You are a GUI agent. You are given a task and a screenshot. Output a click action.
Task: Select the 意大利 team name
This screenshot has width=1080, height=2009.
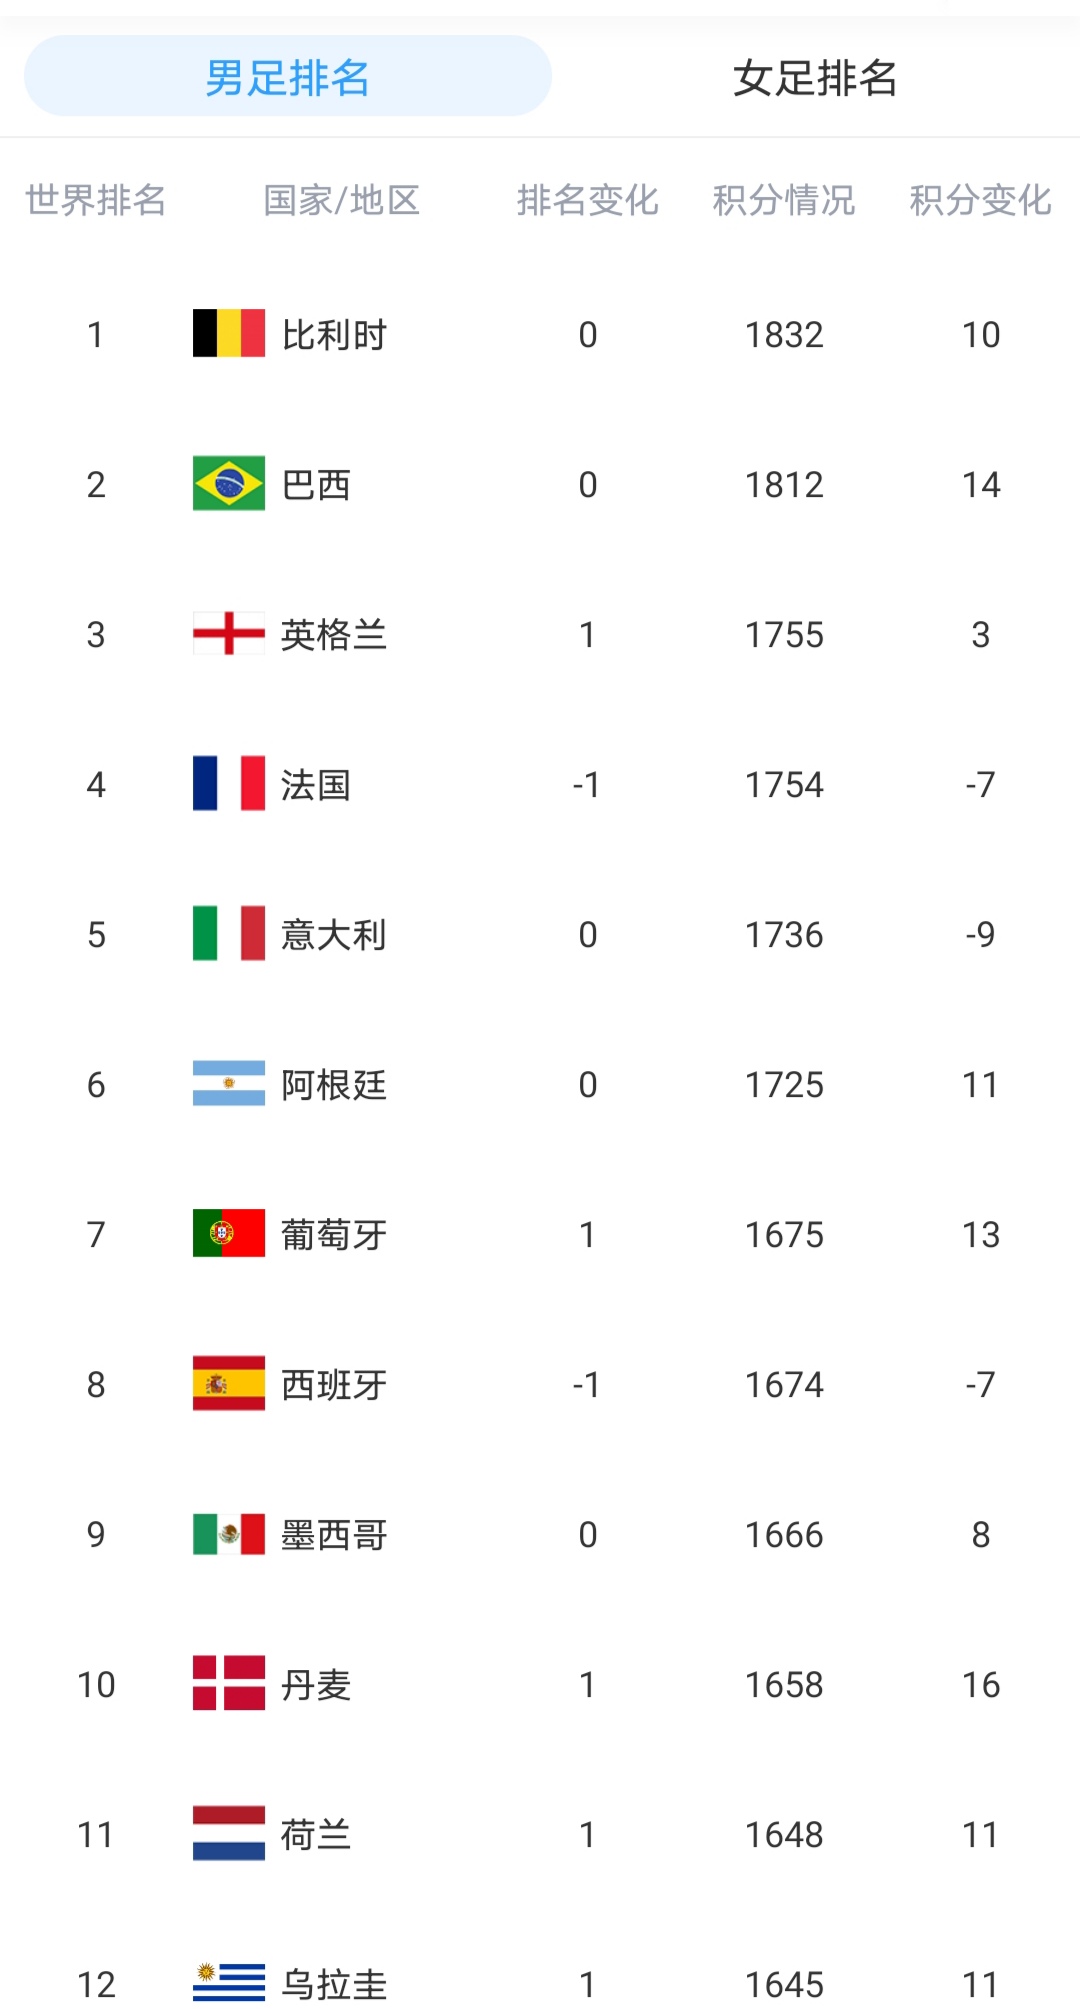click(x=333, y=935)
